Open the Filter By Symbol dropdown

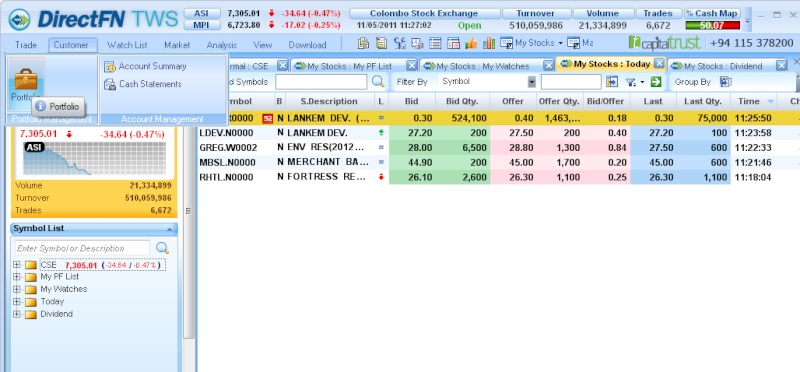(x=532, y=82)
